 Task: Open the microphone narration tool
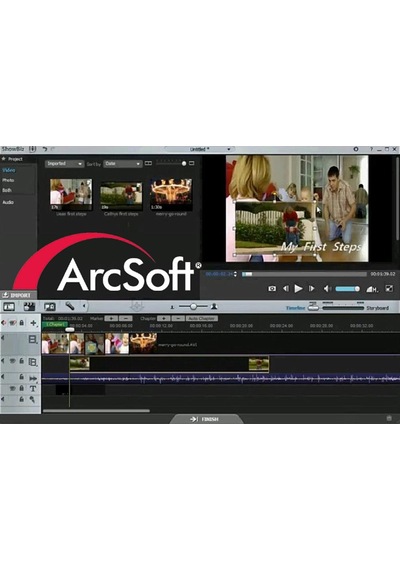69,306
